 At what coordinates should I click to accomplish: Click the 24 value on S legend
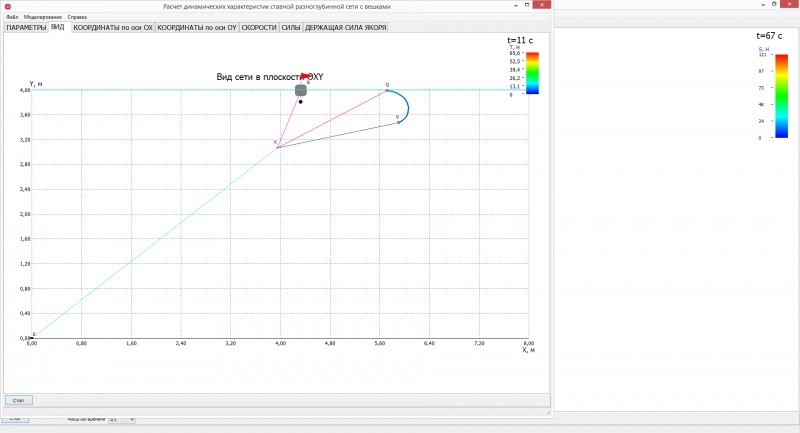pos(761,121)
